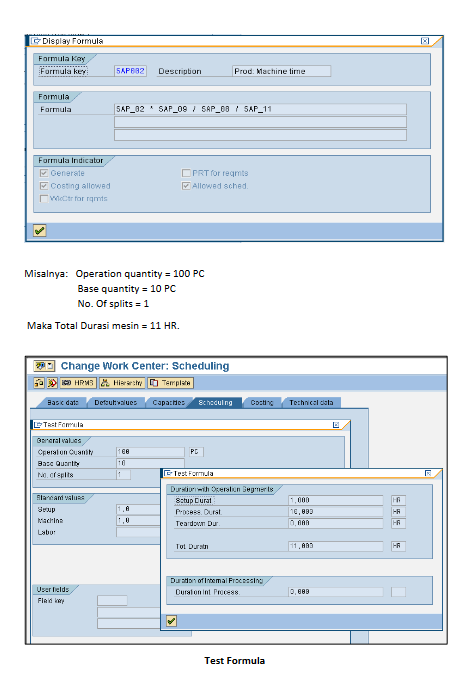
Task: Click the Tot. Duratn value 11,003
Action: (x=336, y=546)
